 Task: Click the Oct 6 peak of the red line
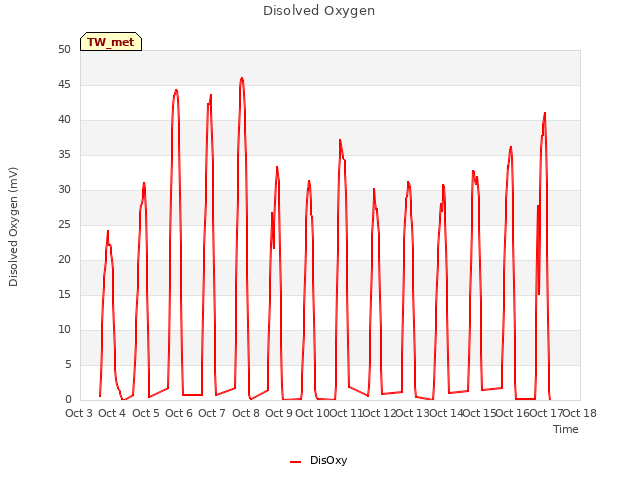(176, 90)
